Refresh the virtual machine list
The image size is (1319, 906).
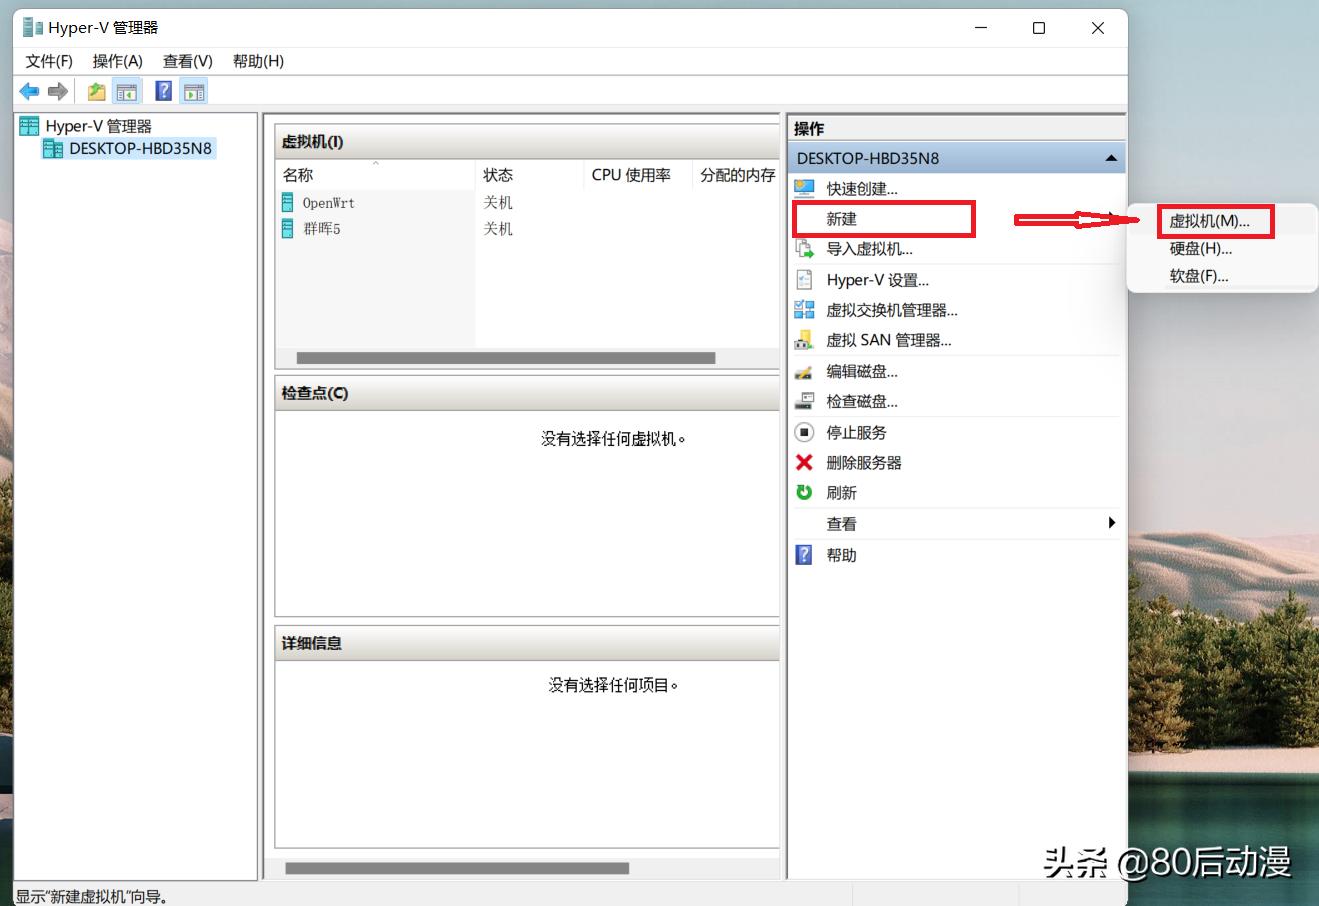click(x=841, y=492)
